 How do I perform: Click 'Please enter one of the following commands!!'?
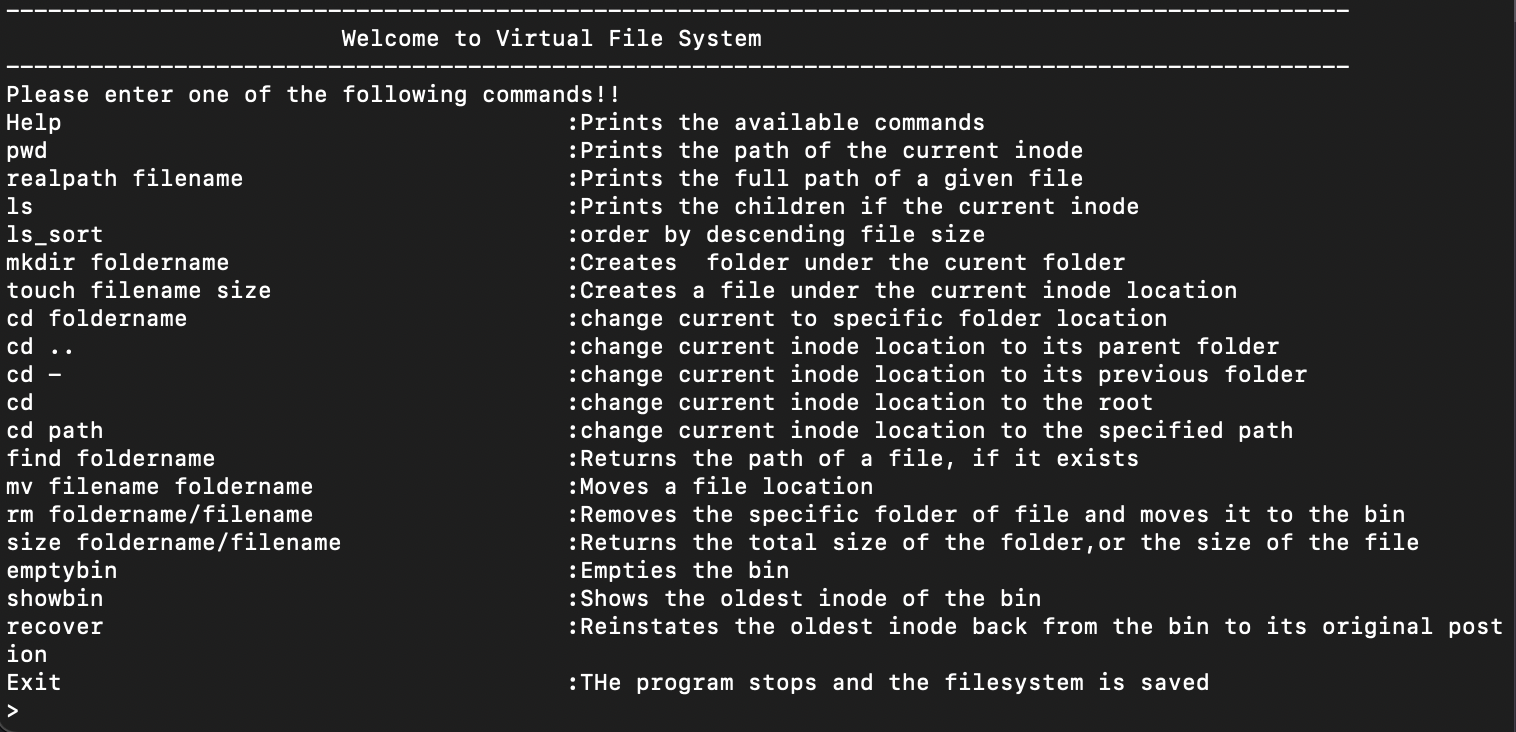coord(313,95)
